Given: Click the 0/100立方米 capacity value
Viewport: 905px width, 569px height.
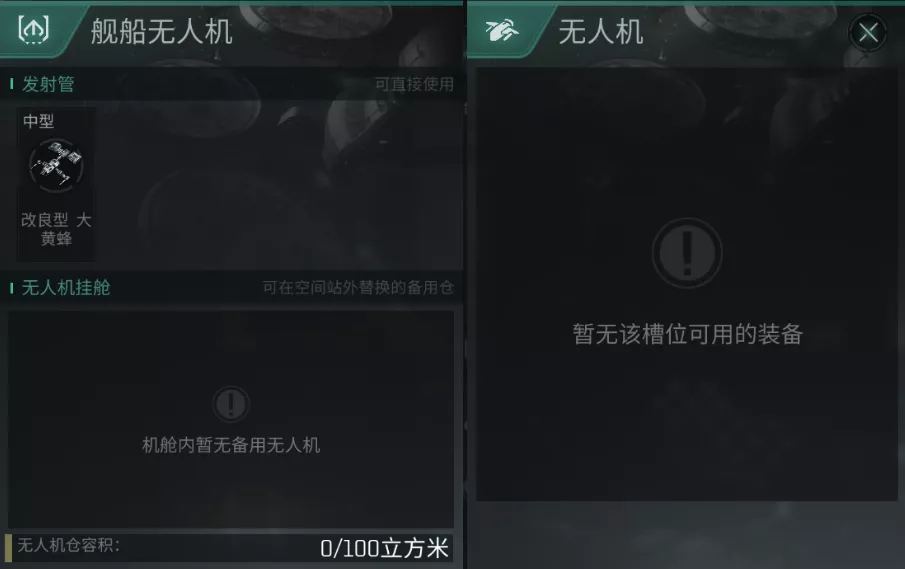Looking at the screenshot, I should point(384,548).
